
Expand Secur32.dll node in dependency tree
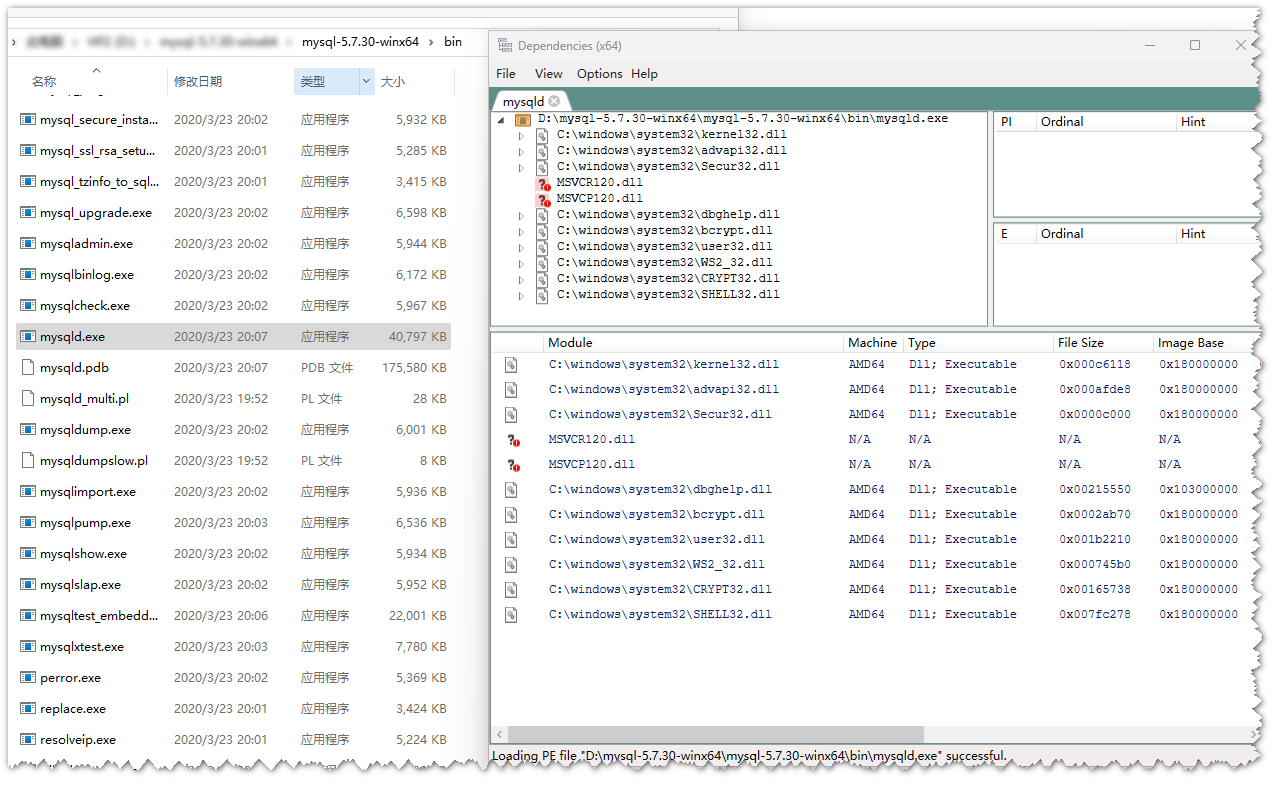click(521, 167)
